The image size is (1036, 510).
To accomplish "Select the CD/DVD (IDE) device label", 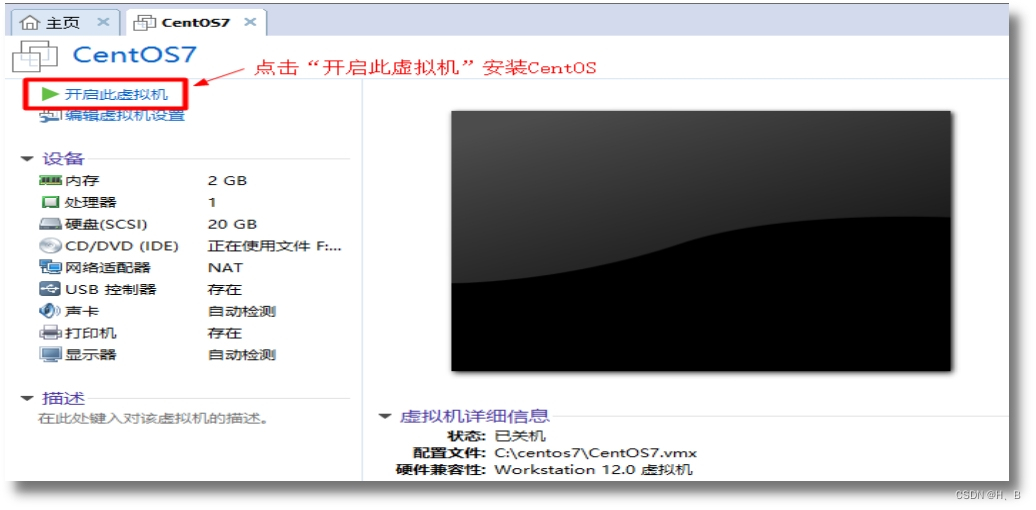I will pyautogui.click(x=122, y=246).
